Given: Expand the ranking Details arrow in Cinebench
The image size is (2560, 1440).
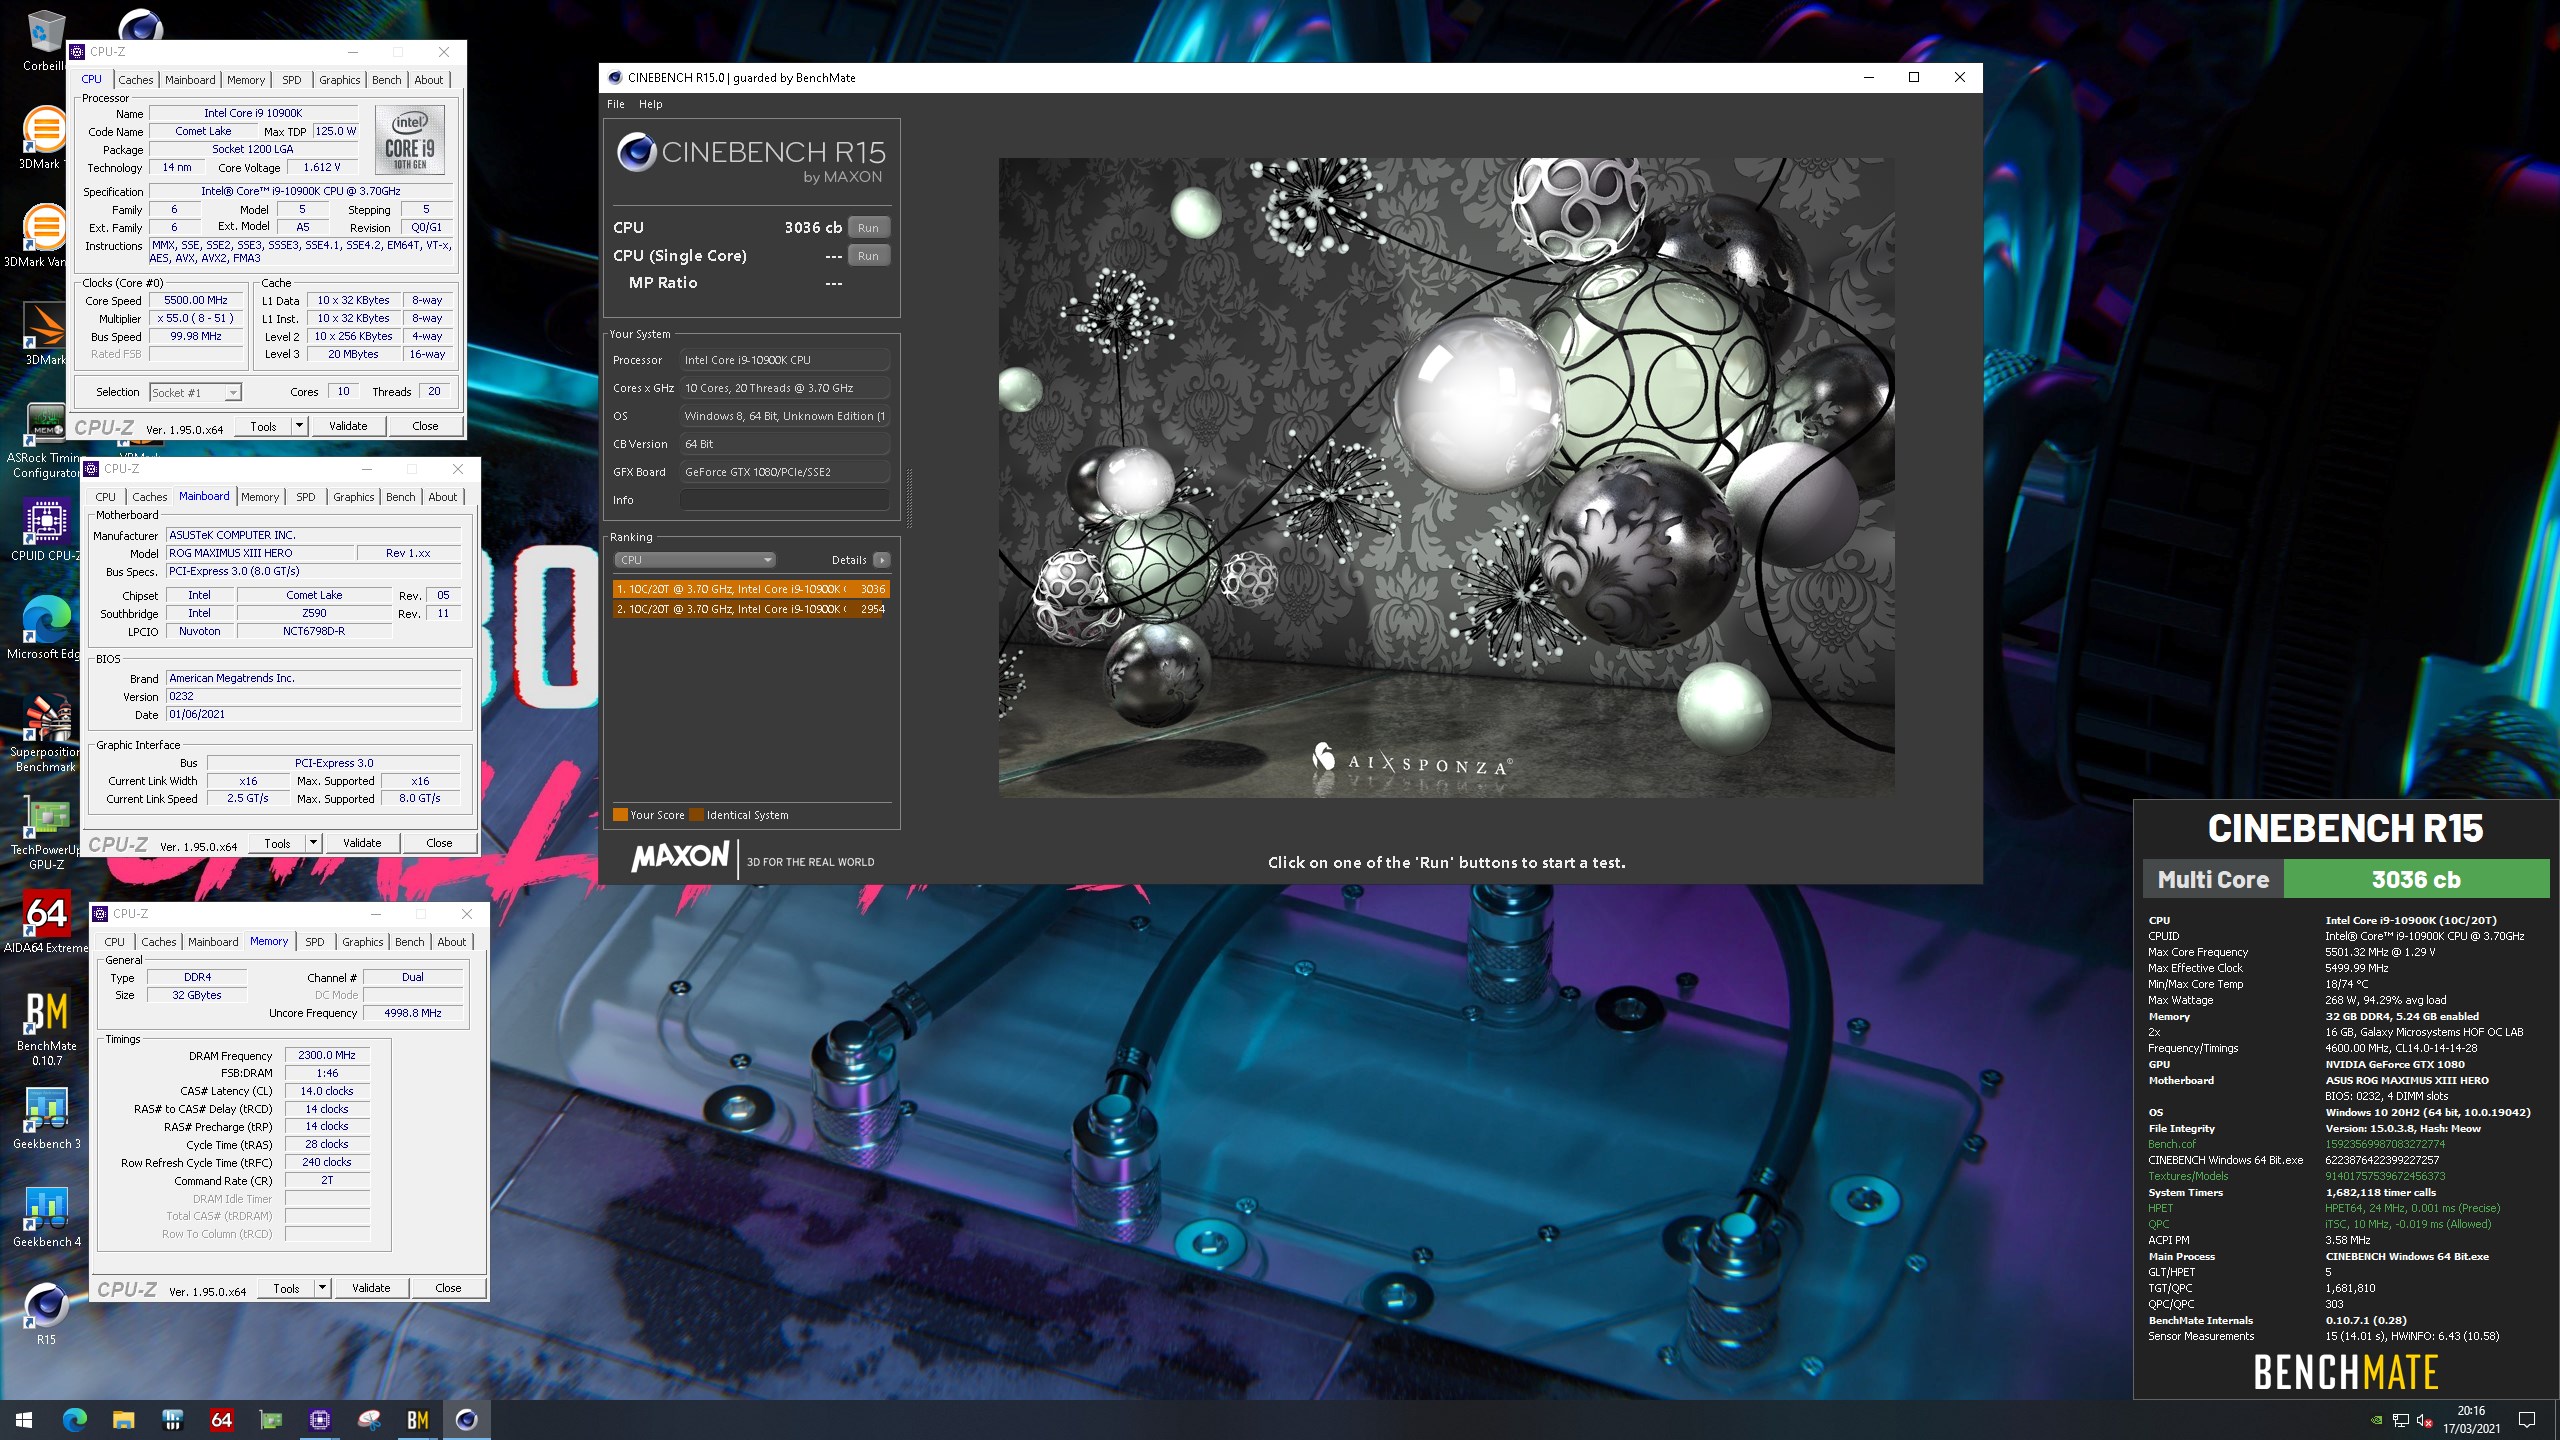Looking at the screenshot, I should pos(882,560).
